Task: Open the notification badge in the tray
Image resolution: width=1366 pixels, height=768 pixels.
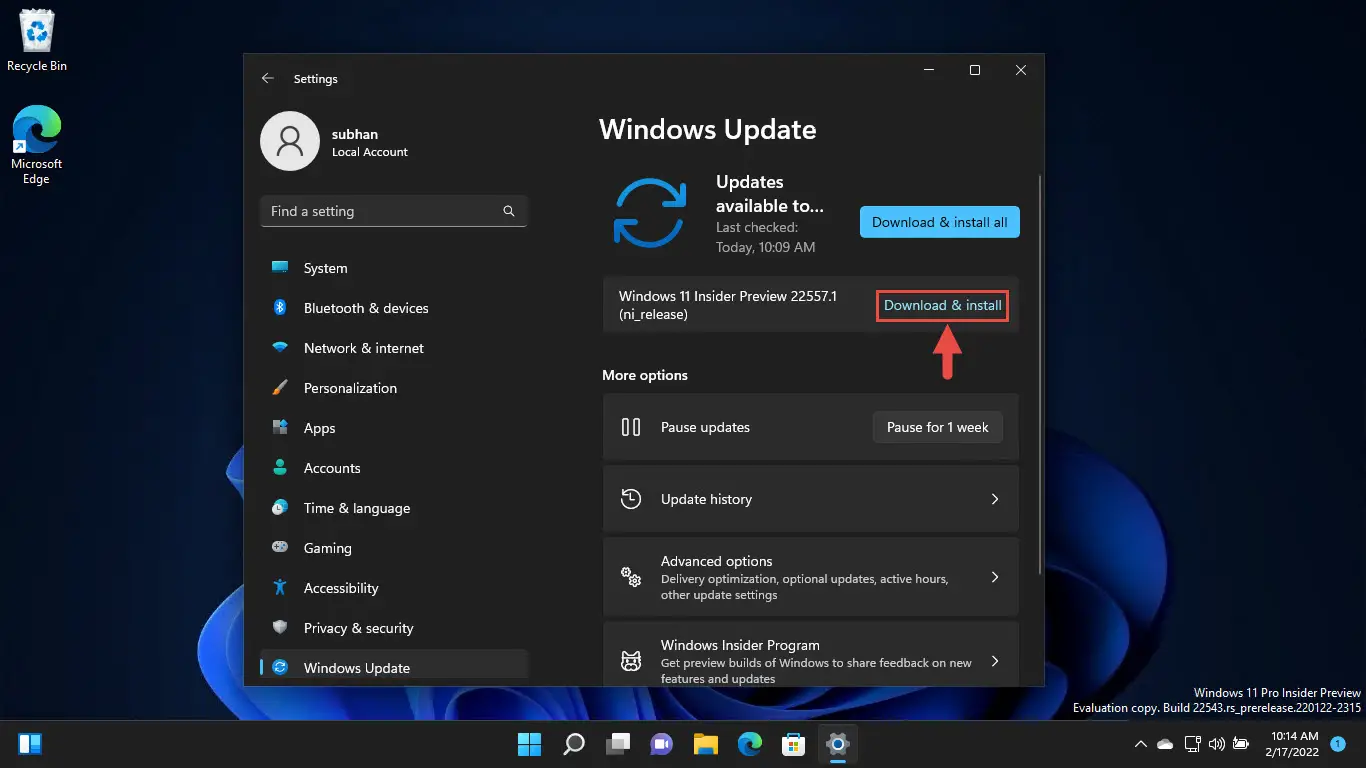Action: 1338,744
